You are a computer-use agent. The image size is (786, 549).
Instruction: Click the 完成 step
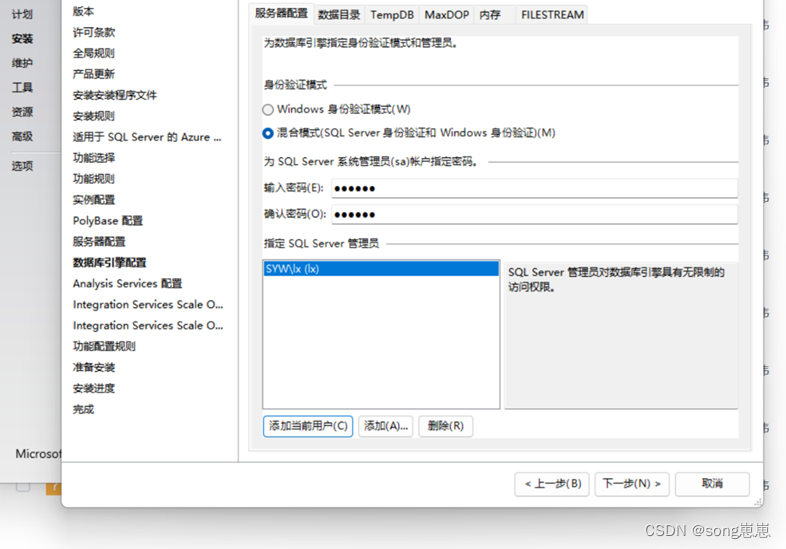point(83,410)
